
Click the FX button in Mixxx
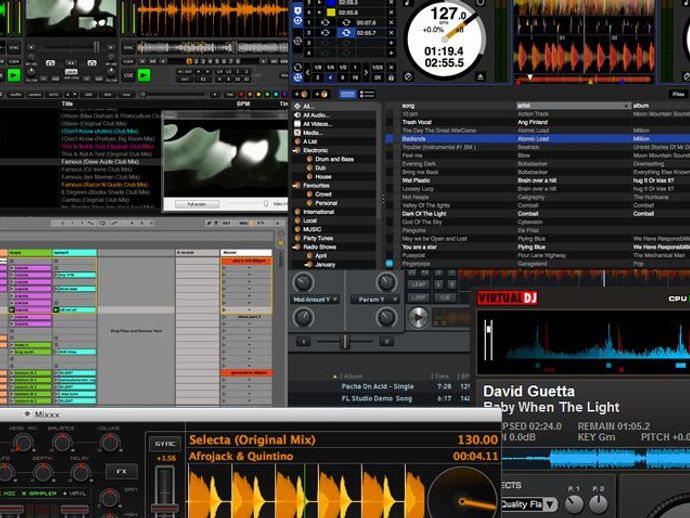(121, 472)
